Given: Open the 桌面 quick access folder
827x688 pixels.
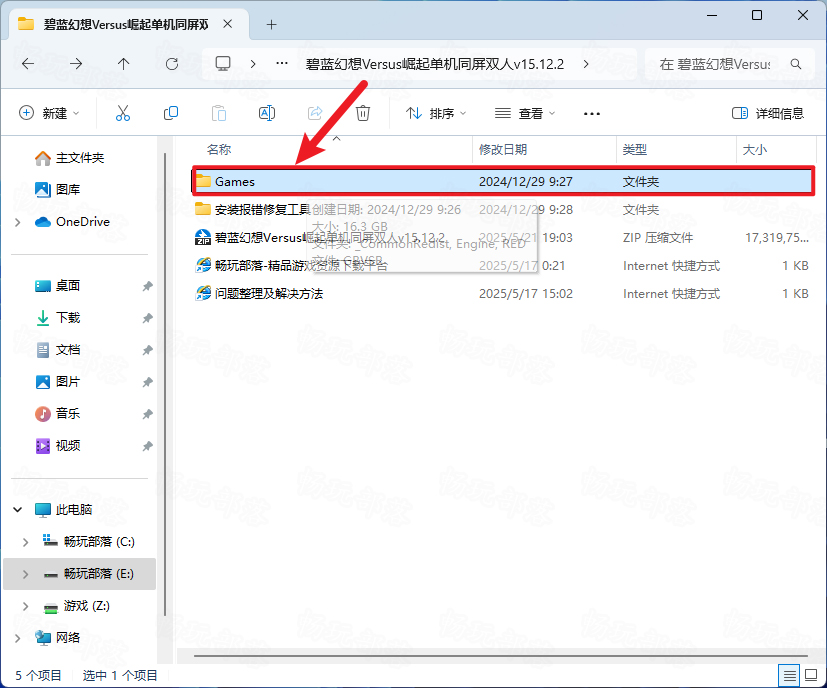Looking at the screenshot, I should pyautogui.click(x=57, y=286).
